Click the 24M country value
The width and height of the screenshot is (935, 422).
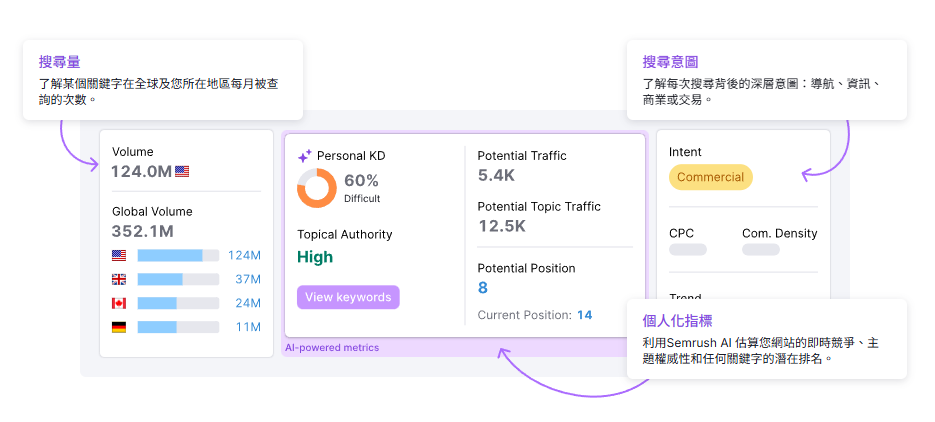coord(247,303)
